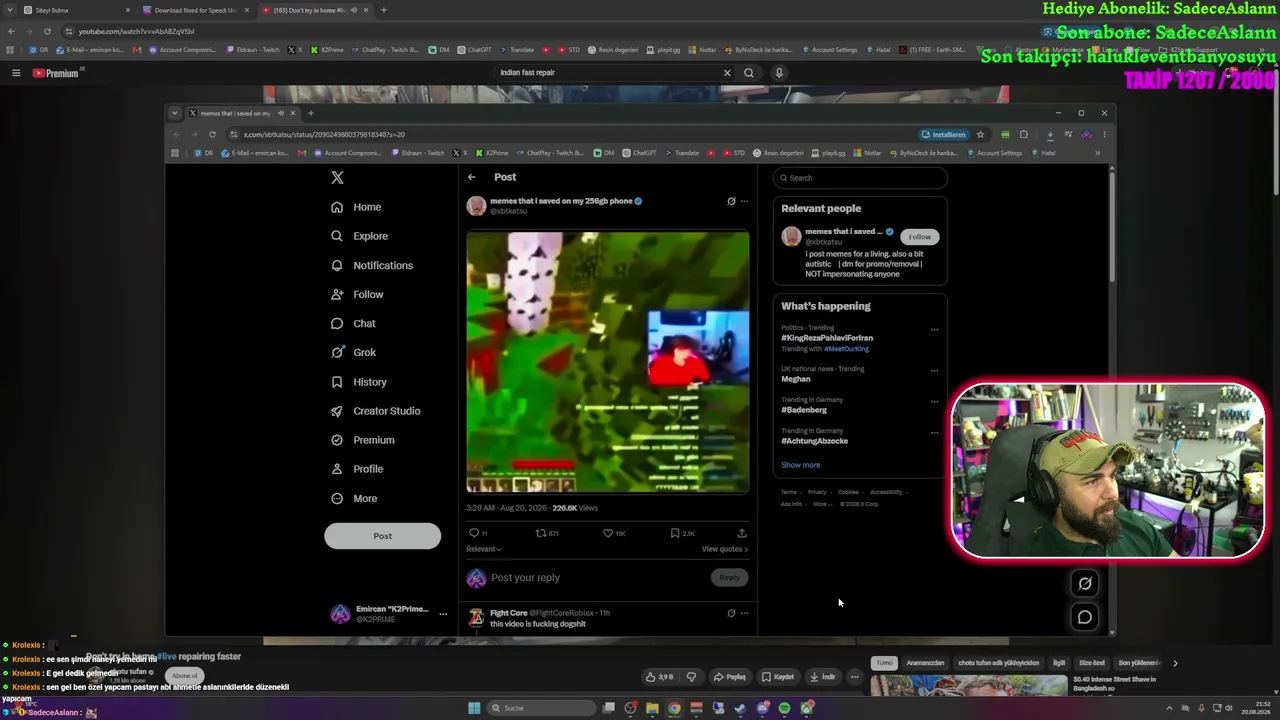Open options for the #AchtungAbzocke trend

934,432
